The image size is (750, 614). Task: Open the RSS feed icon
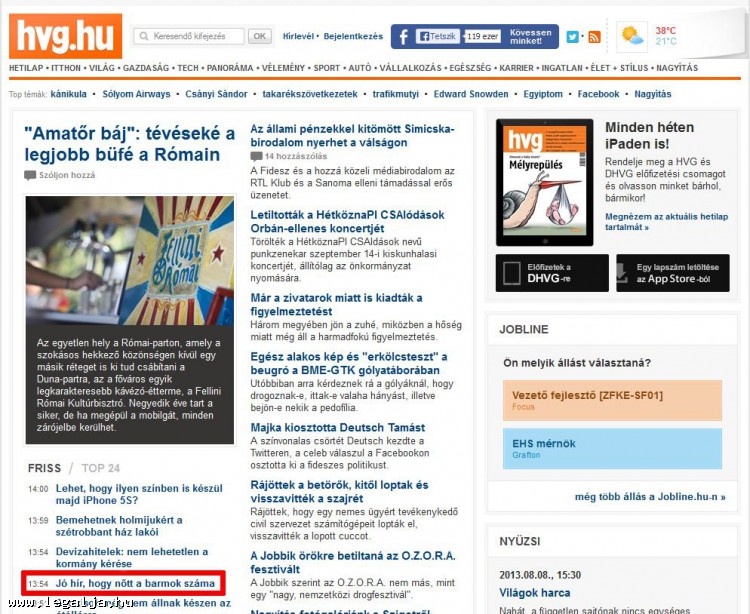pyautogui.click(x=594, y=37)
